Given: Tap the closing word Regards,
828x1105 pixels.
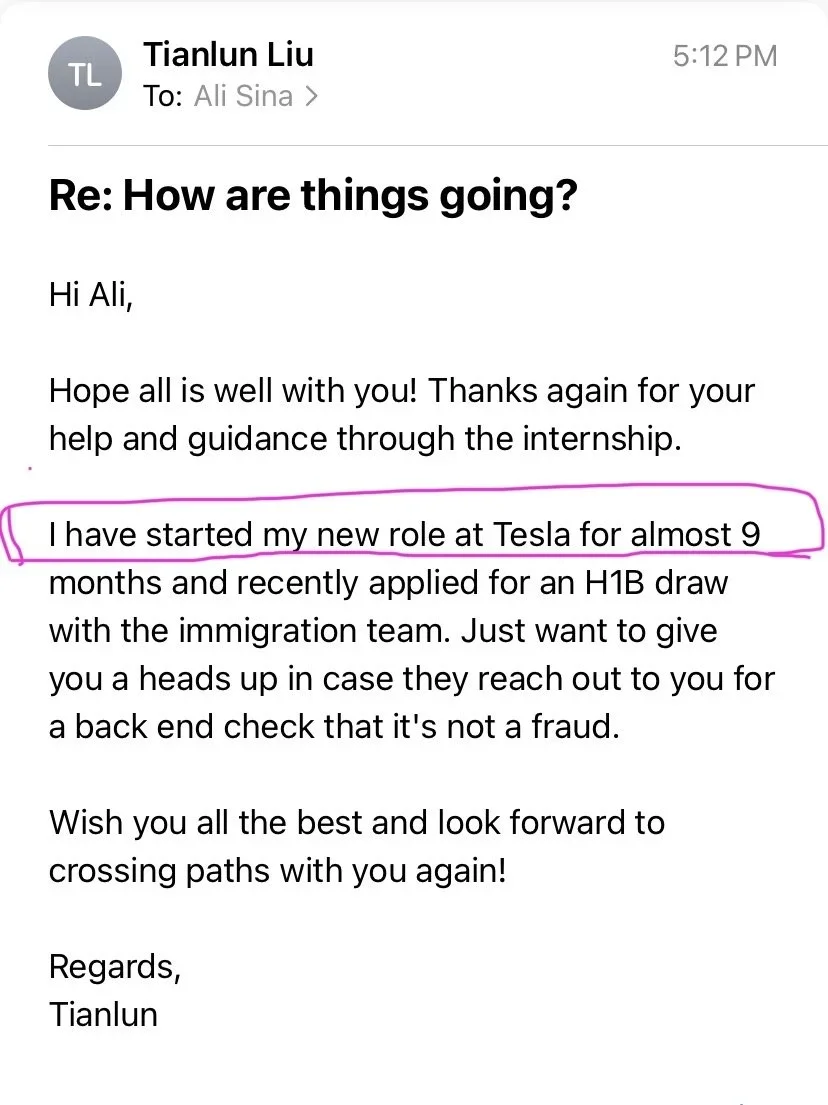Looking at the screenshot, I should 114,967.
